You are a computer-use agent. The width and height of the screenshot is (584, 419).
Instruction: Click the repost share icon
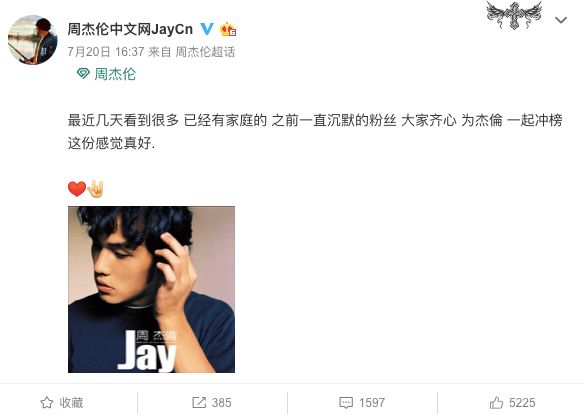pyautogui.click(x=199, y=403)
